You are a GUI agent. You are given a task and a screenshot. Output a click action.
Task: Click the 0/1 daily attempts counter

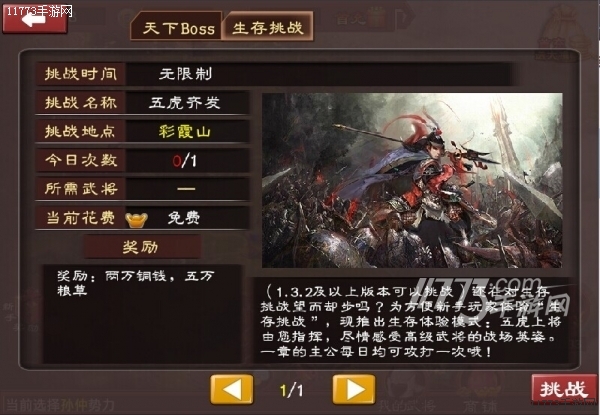coord(185,161)
